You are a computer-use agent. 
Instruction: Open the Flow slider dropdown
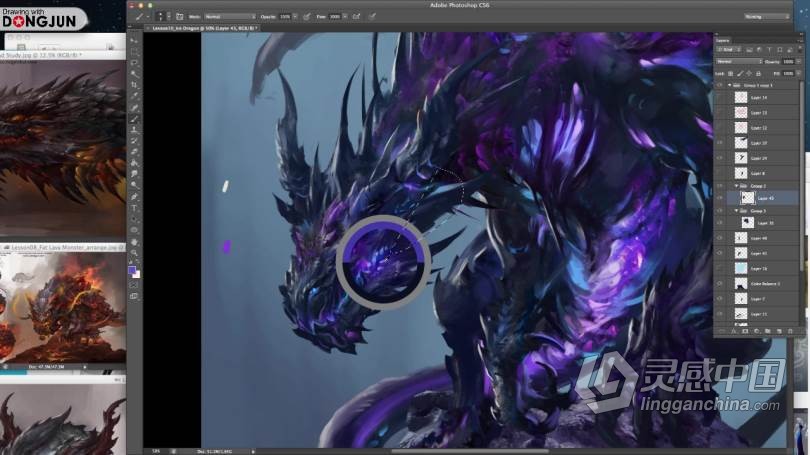click(345, 17)
